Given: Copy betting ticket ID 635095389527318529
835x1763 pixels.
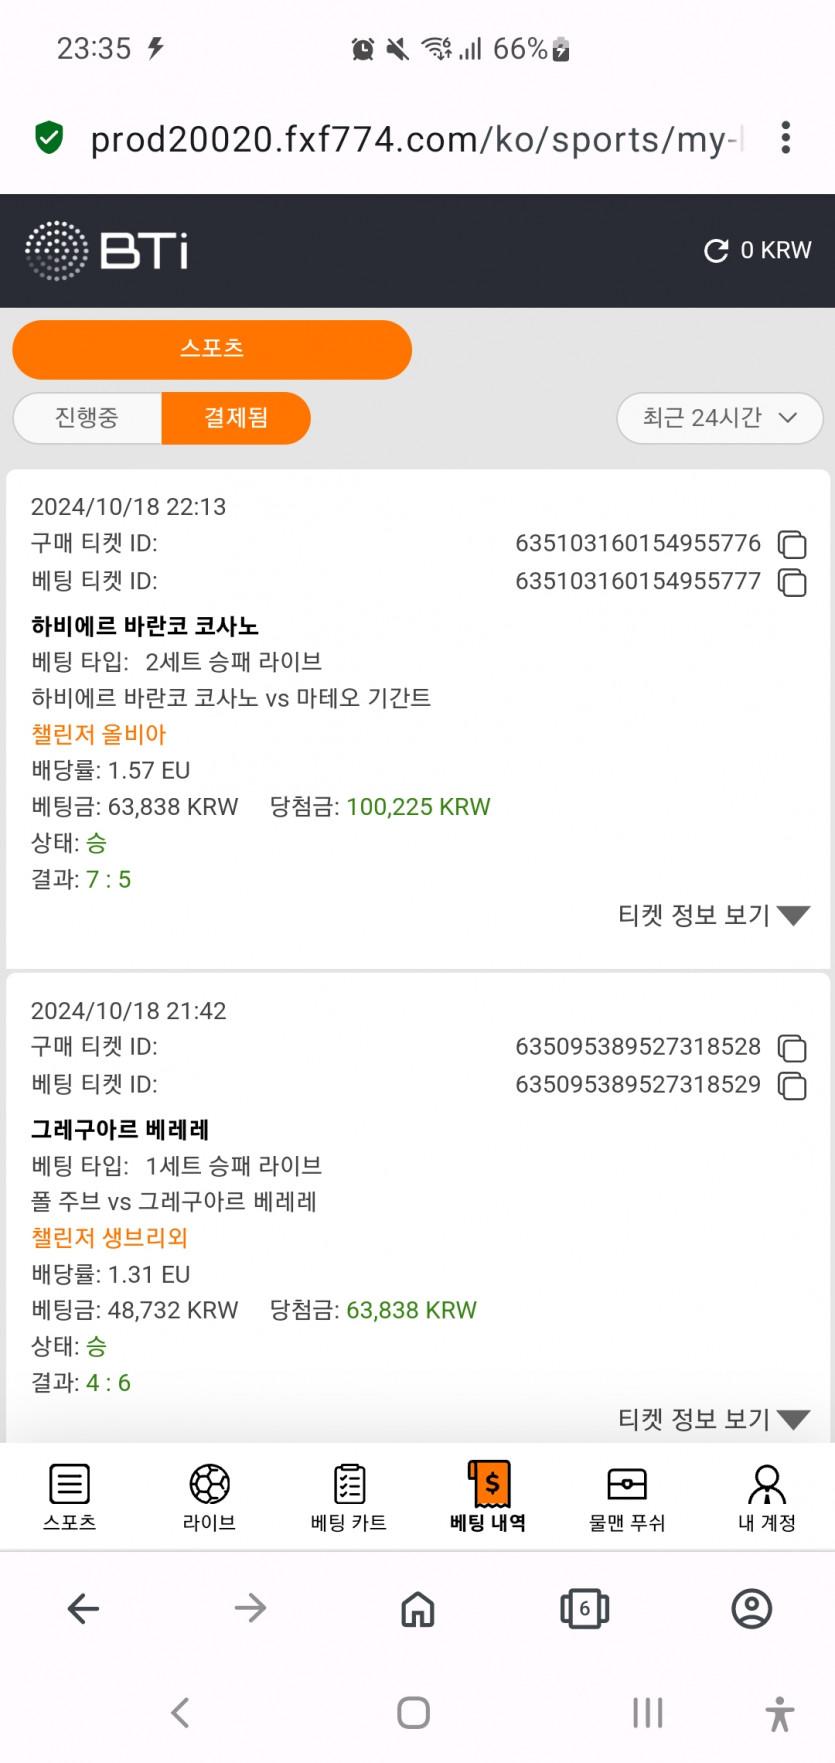Looking at the screenshot, I should pos(792,1085).
